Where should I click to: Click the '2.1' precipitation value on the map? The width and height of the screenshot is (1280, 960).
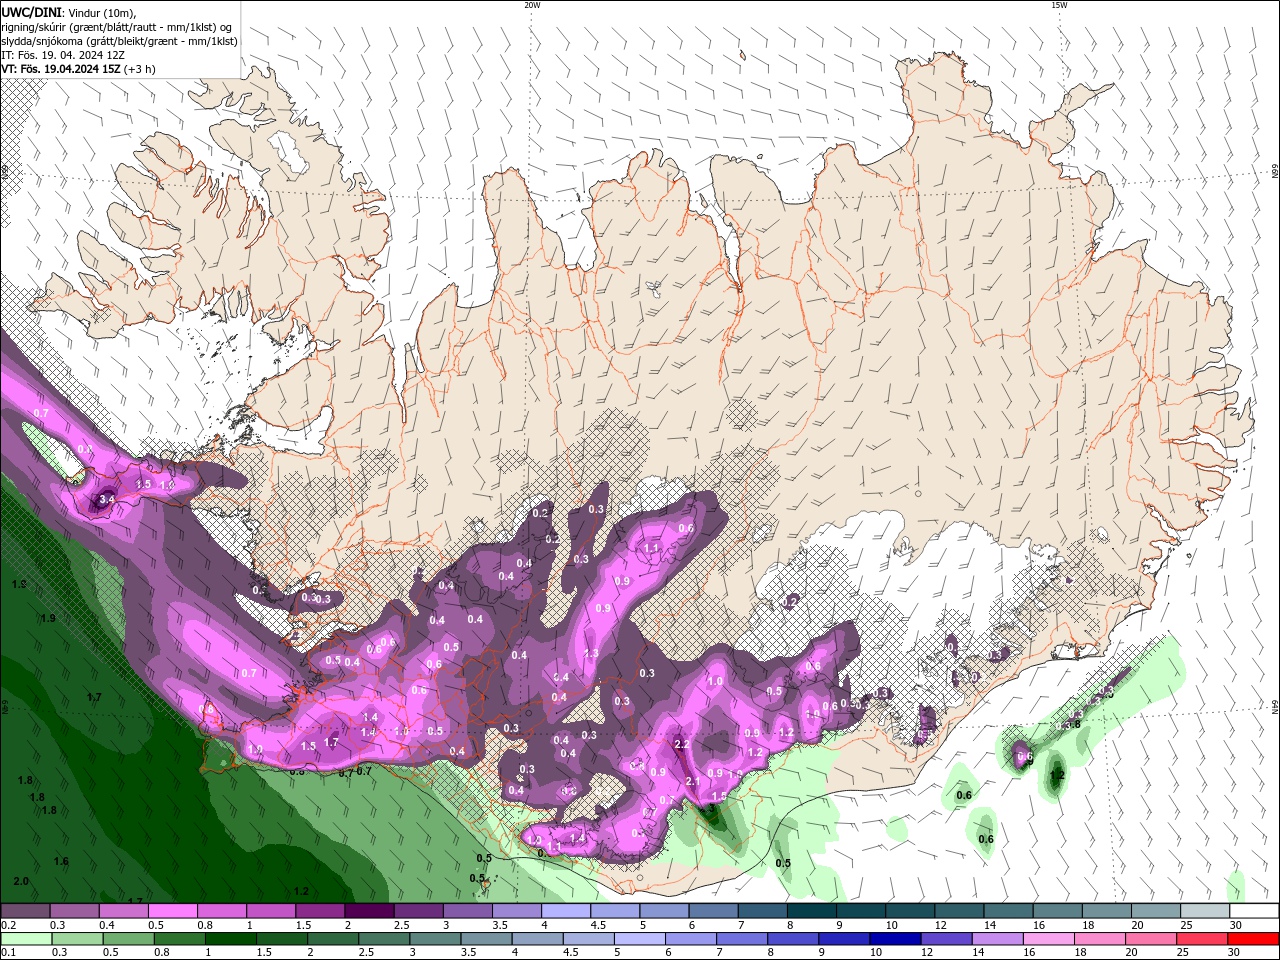(692, 782)
